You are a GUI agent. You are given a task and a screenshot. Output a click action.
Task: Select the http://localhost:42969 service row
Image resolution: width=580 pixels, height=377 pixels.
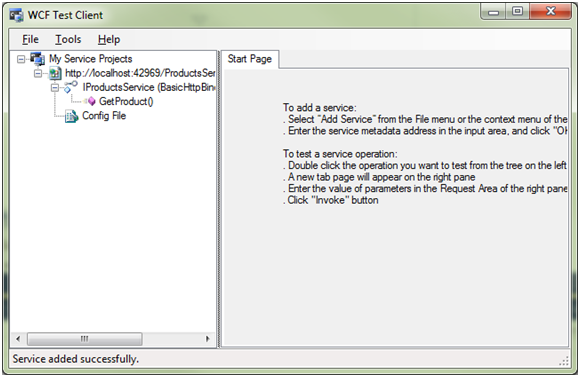click(x=140, y=73)
